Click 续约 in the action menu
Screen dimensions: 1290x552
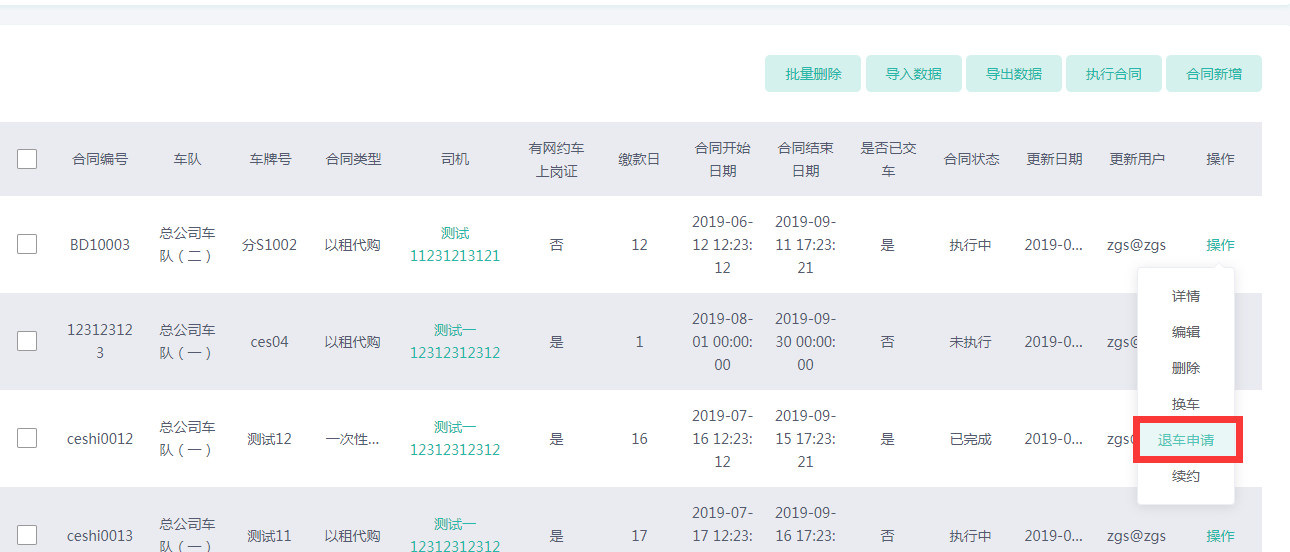point(1186,476)
